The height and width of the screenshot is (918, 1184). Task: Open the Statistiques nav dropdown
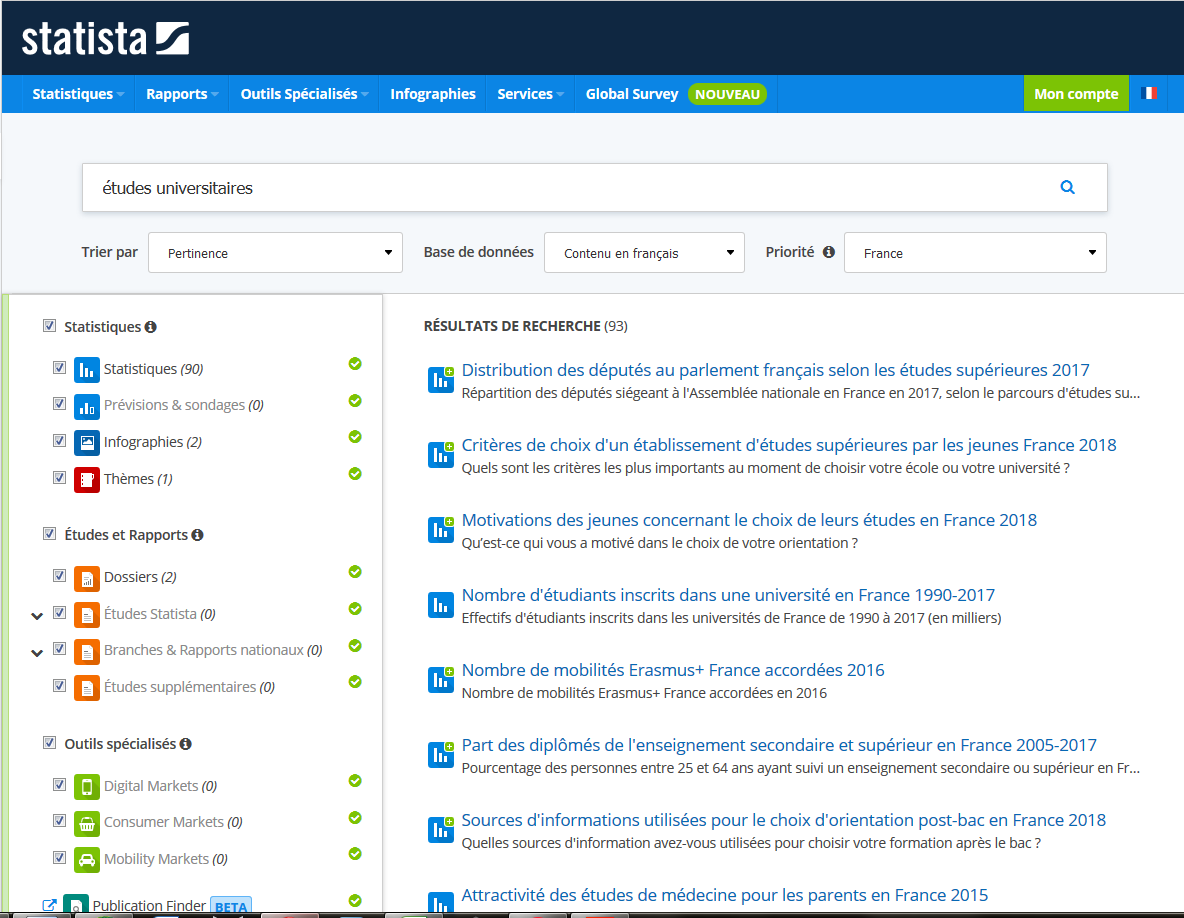(x=78, y=94)
